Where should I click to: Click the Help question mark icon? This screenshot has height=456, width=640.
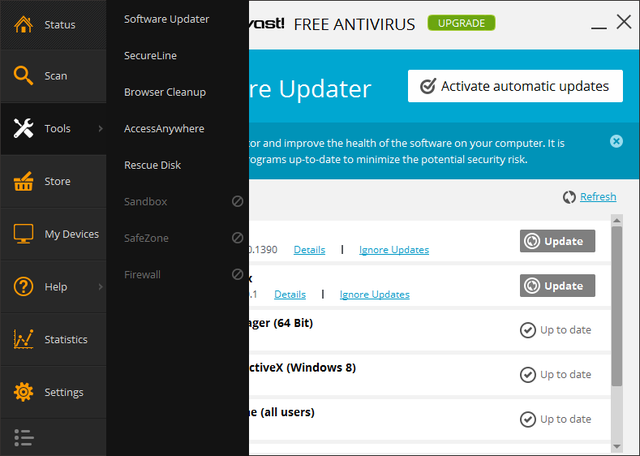[23, 287]
